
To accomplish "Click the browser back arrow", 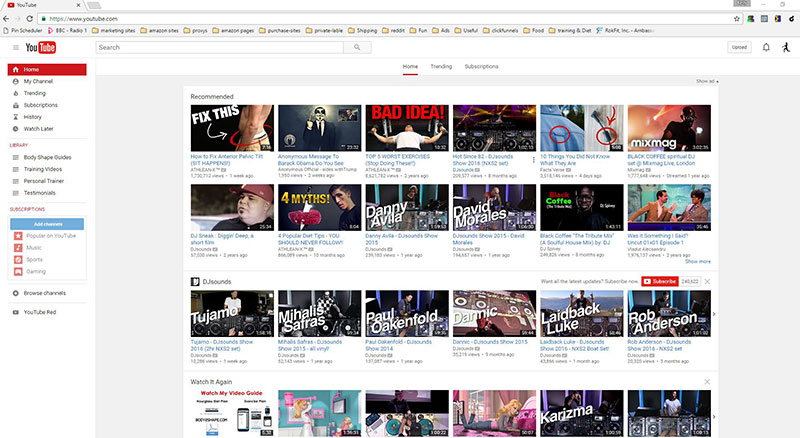I will 6,18.
